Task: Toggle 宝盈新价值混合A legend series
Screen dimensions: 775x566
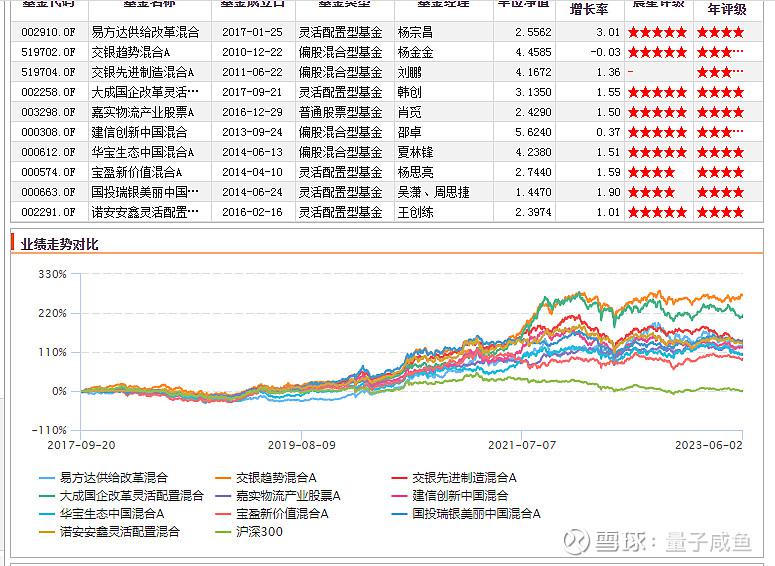Action: [x=272, y=514]
